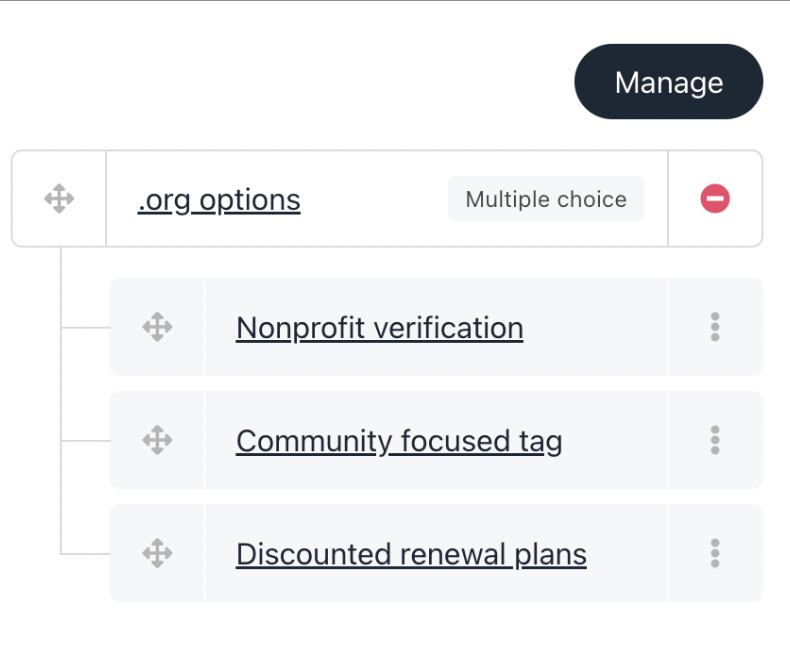Click the Community focused tag move handle
This screenshot has height=652, width=790.
coord(157,440)
